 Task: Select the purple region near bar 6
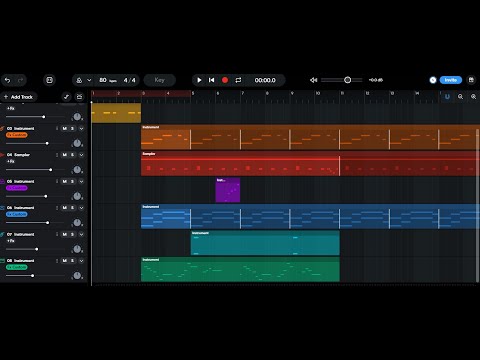tap(228, 190)
